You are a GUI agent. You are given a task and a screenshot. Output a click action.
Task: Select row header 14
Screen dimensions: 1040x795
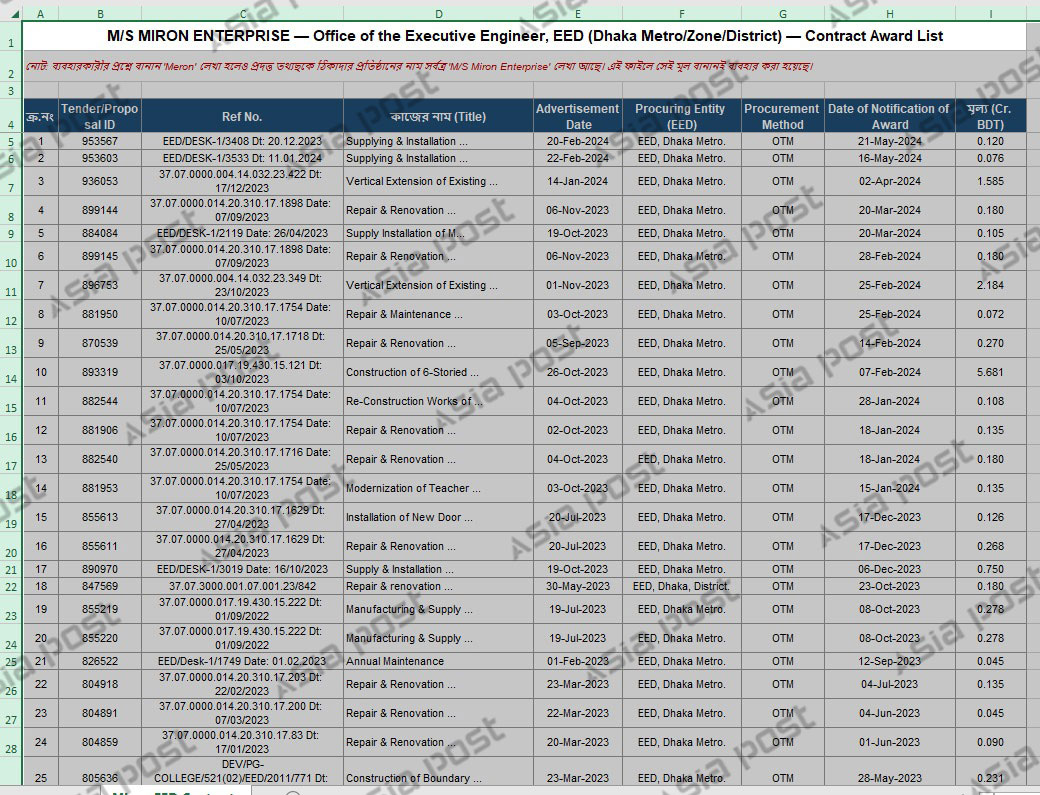coord(11,373)
